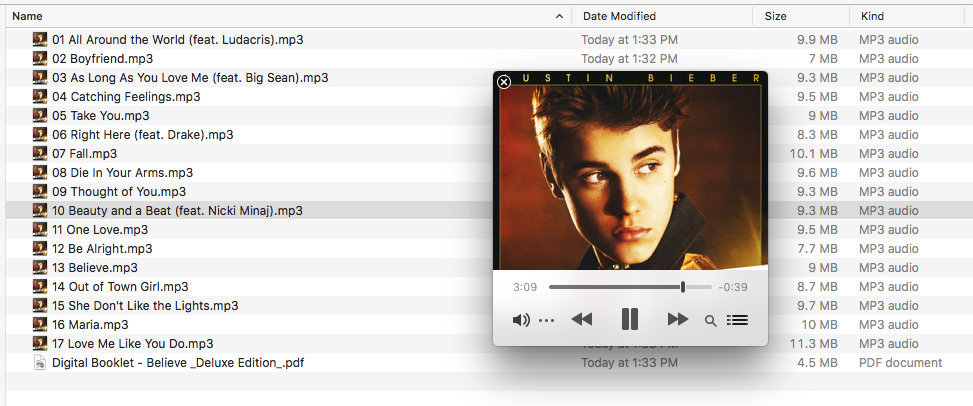Select the 02 Boyfriend.mp3 file icon
This screenshot has height=406, width=973.
tap(40, 58)
